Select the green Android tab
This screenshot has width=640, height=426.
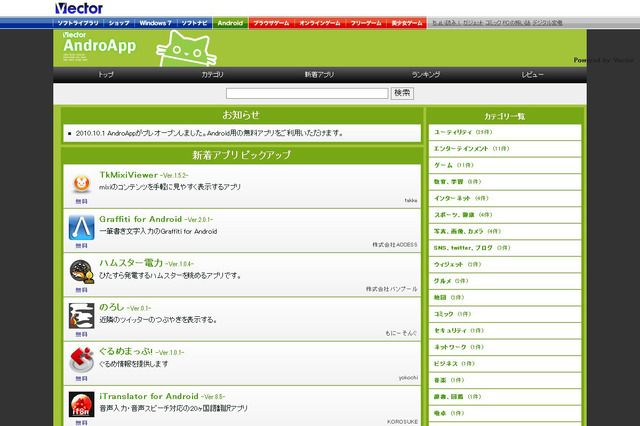(x=230, y=23)
